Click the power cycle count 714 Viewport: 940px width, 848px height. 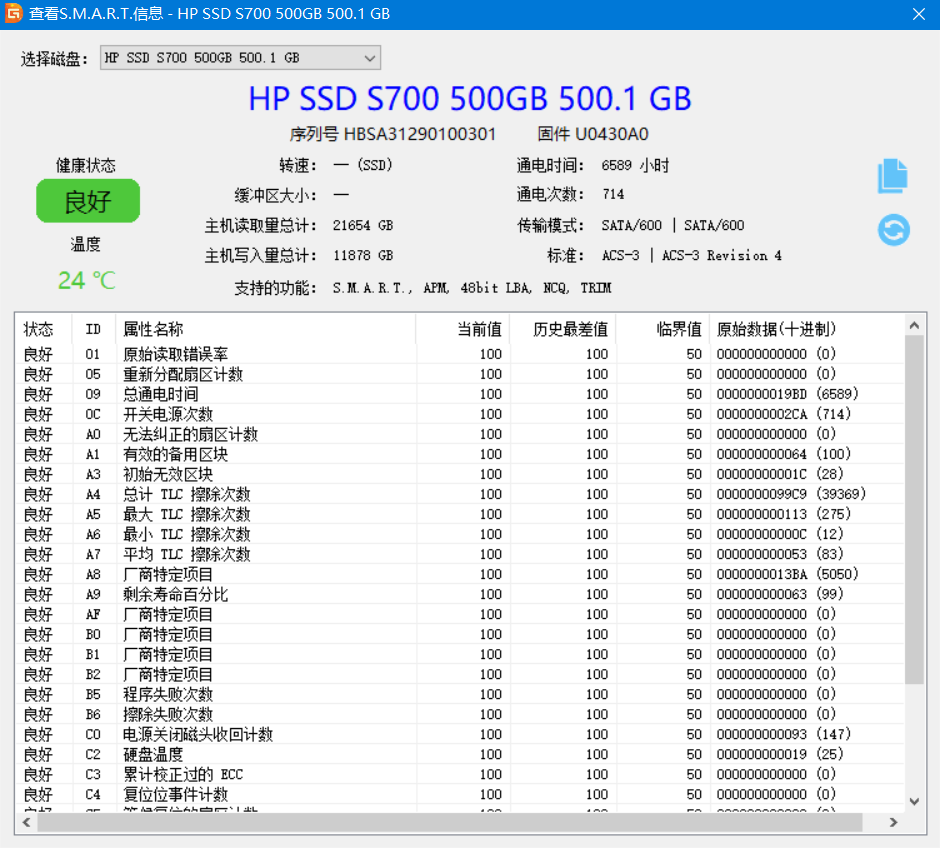(x=613, y=194)
